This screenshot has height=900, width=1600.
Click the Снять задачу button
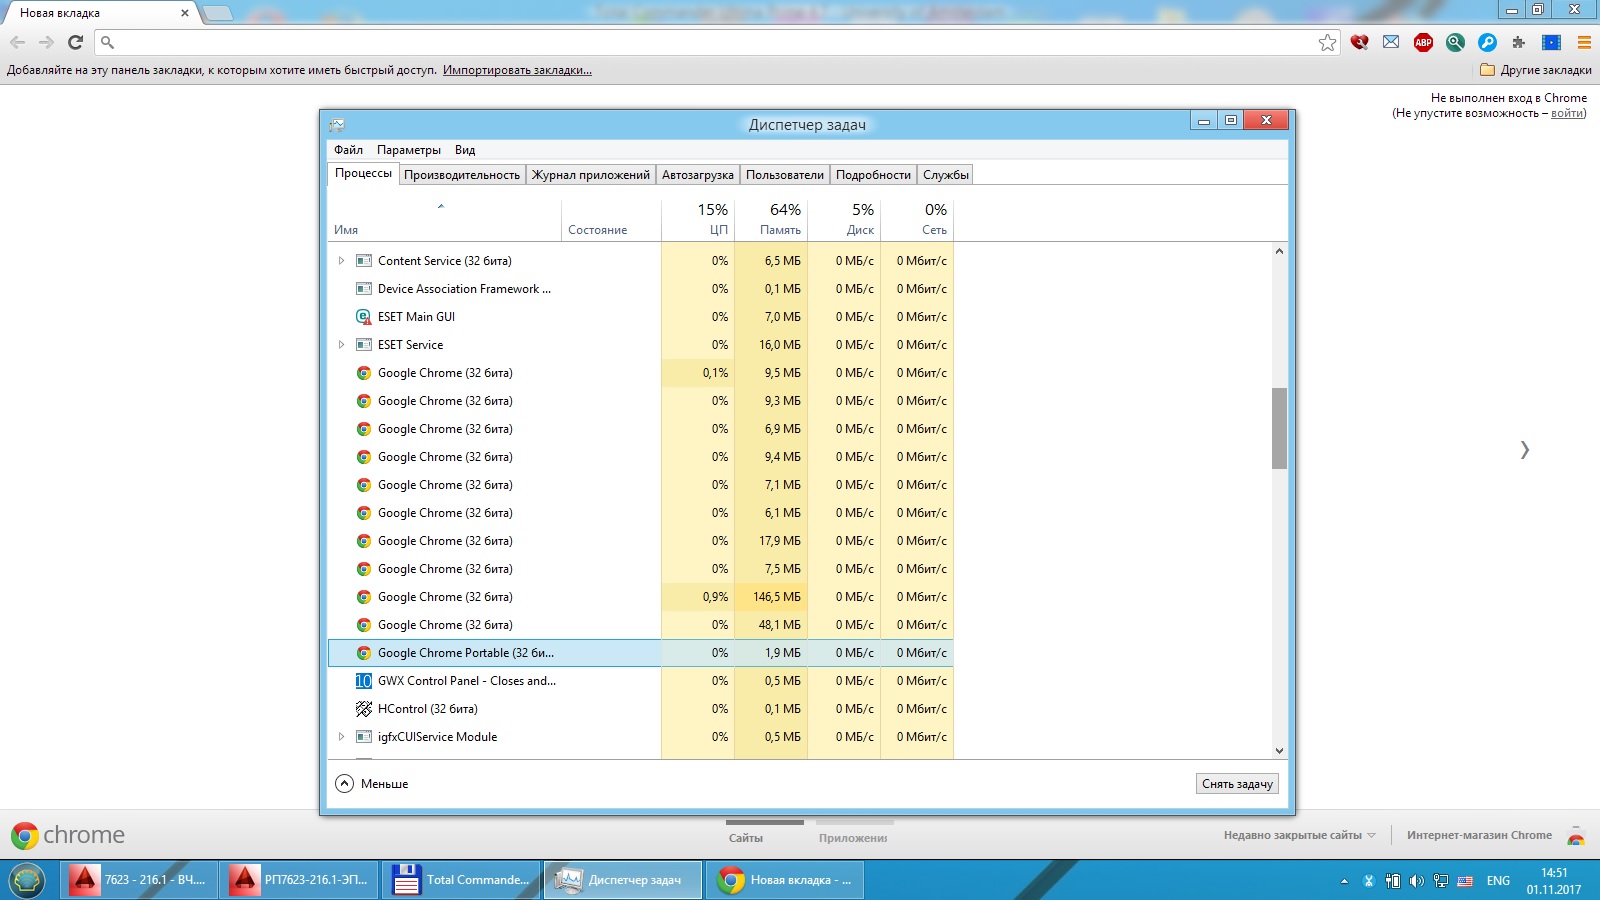click(1237, 784)
